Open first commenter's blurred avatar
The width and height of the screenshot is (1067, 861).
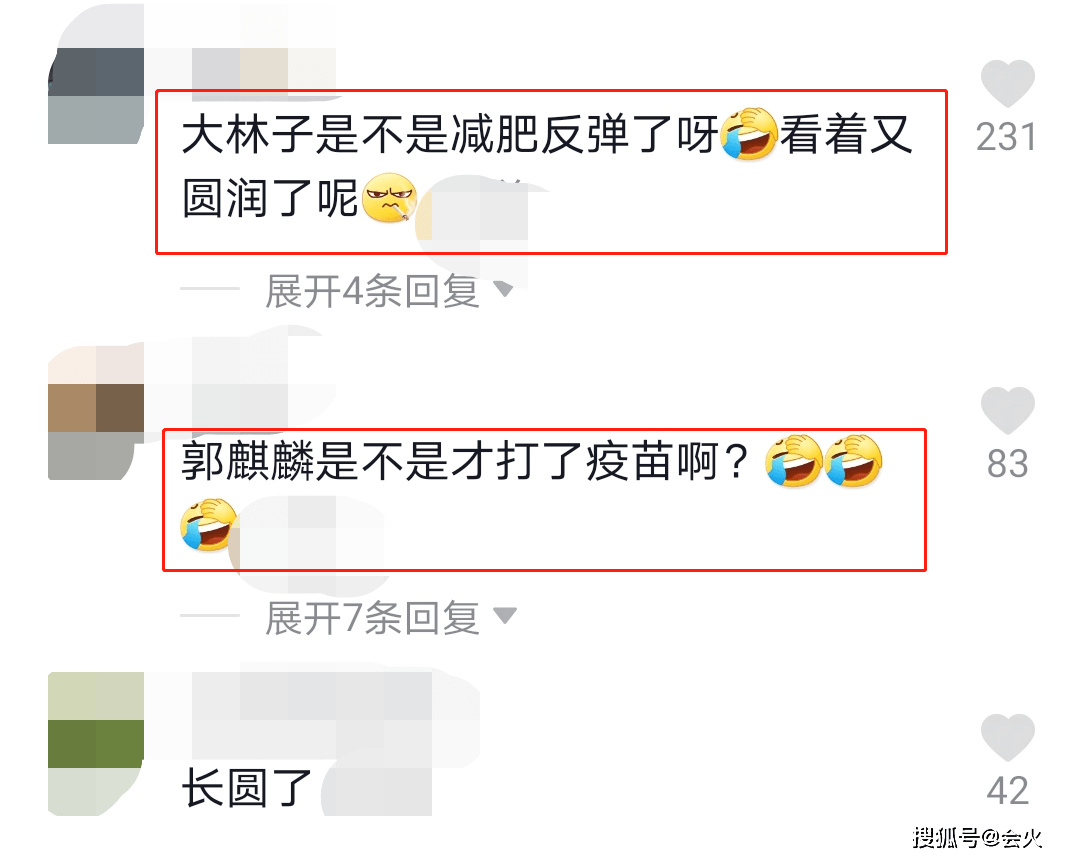[x=96, y=95]
